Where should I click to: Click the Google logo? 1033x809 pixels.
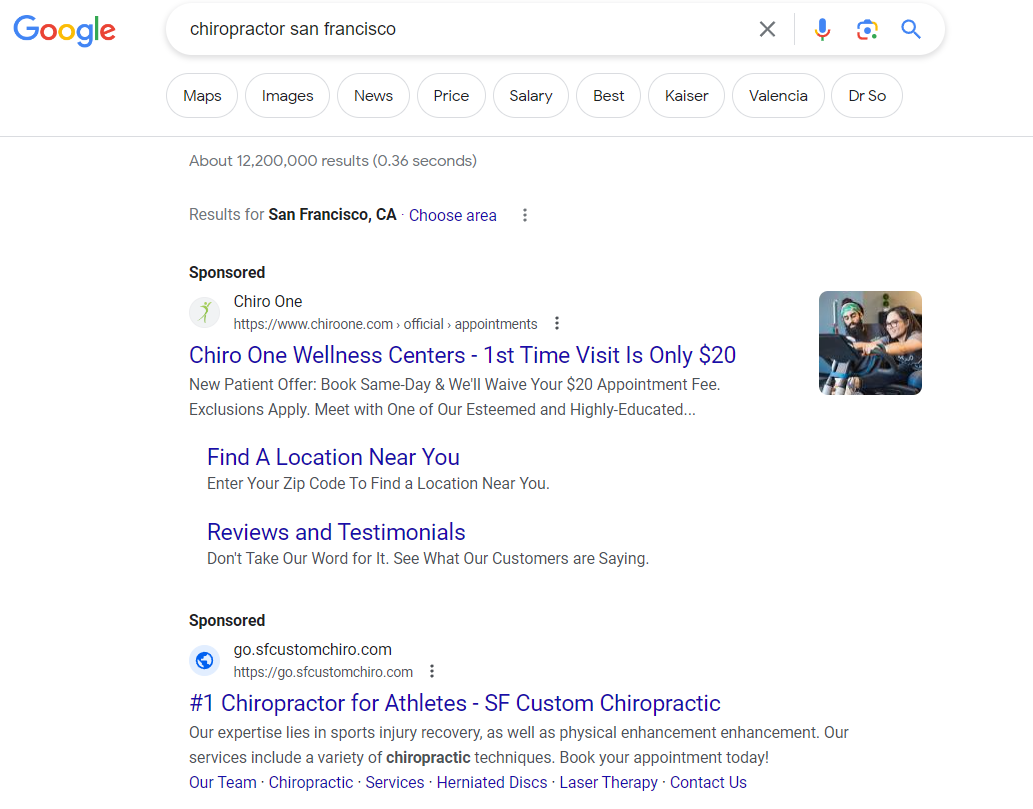(x=65, y=30)
